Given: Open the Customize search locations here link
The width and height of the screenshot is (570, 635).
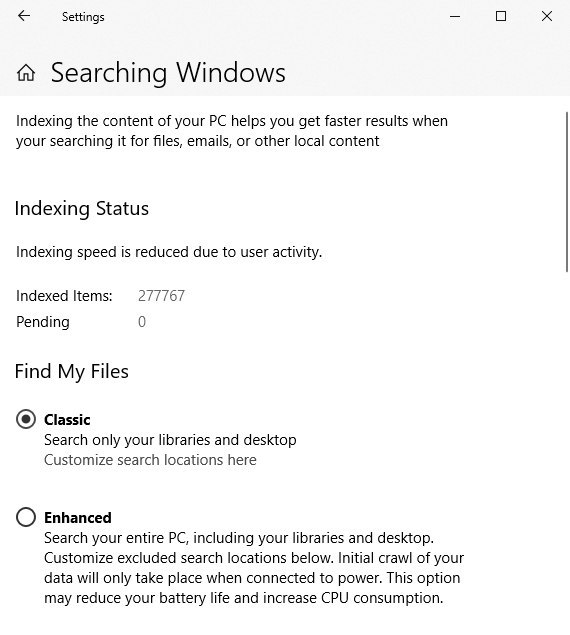Looking at the screenshot, I should (x=150, y=460).
